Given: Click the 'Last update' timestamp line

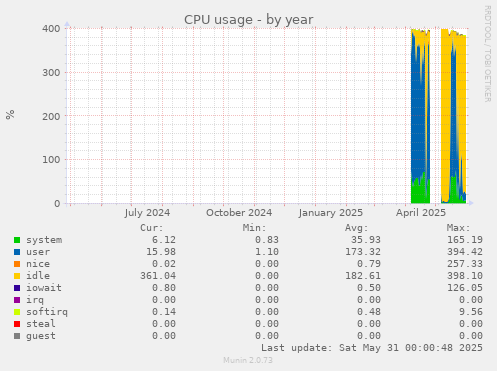Looking at the screenshot, I should [x=372, y=348].
